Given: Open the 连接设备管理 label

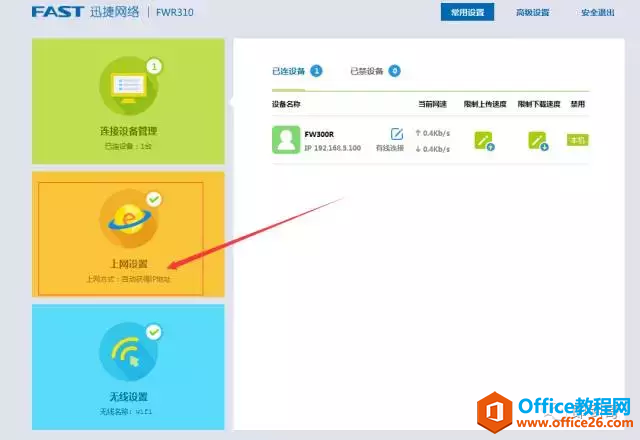Looking at the screenshot, I should pyautogui.click(x=129, y=131).
